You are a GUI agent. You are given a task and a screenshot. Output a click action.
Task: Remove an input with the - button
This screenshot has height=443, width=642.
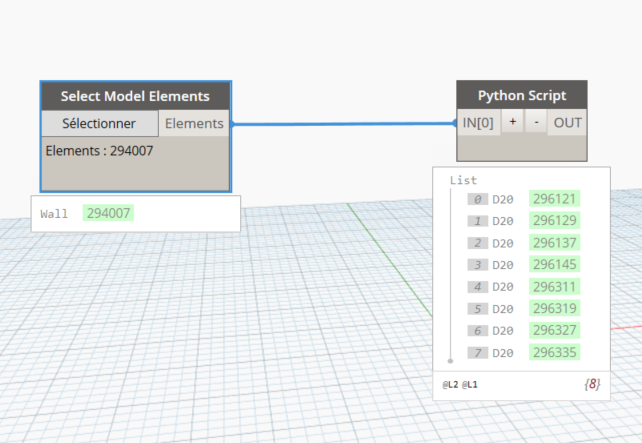click(x=536, y=122)
